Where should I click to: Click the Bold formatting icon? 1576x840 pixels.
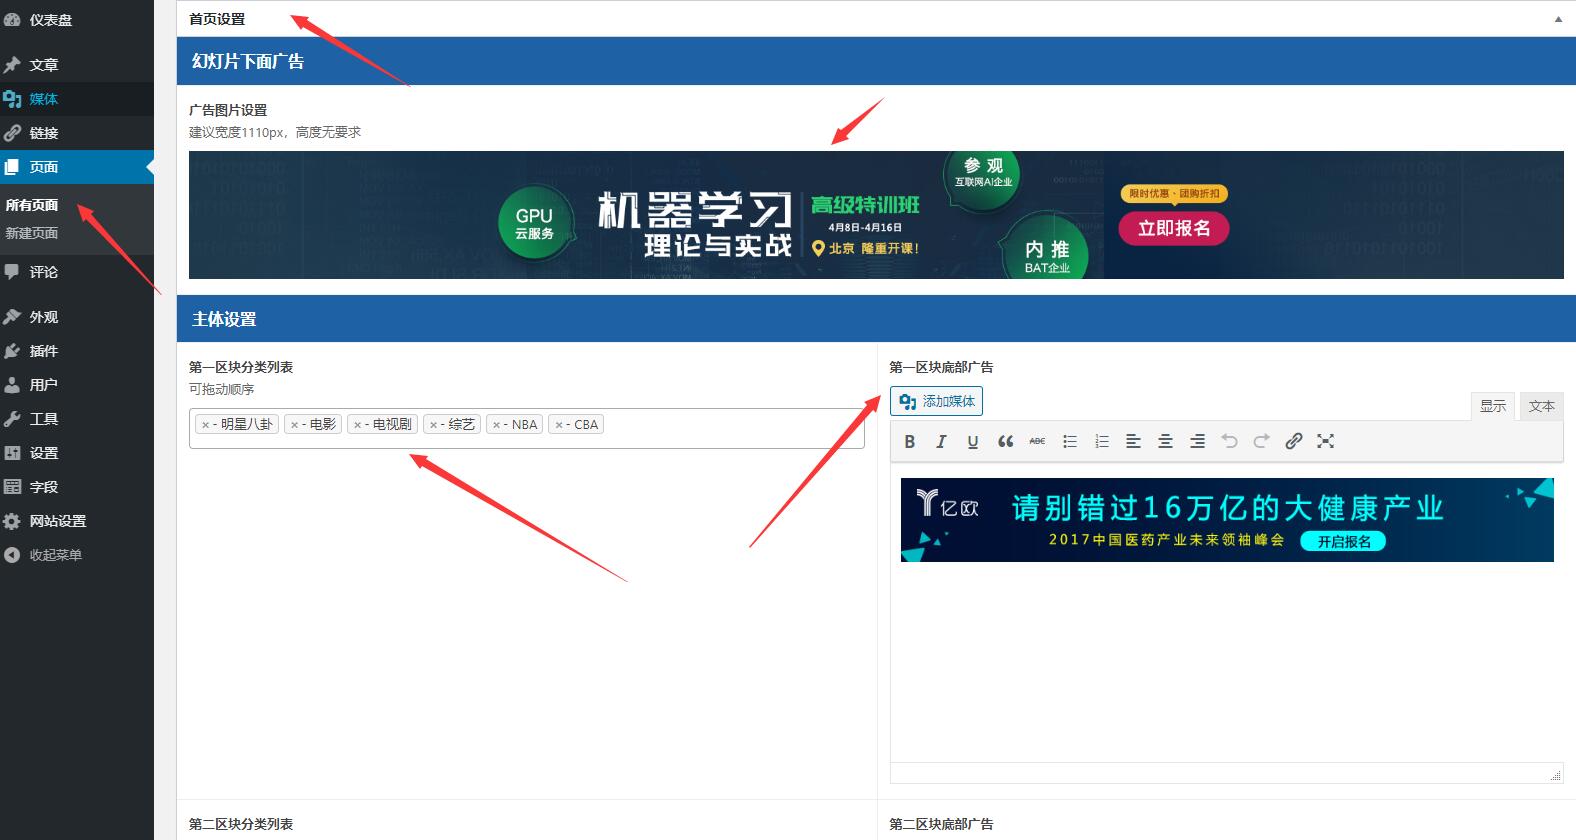910,441
